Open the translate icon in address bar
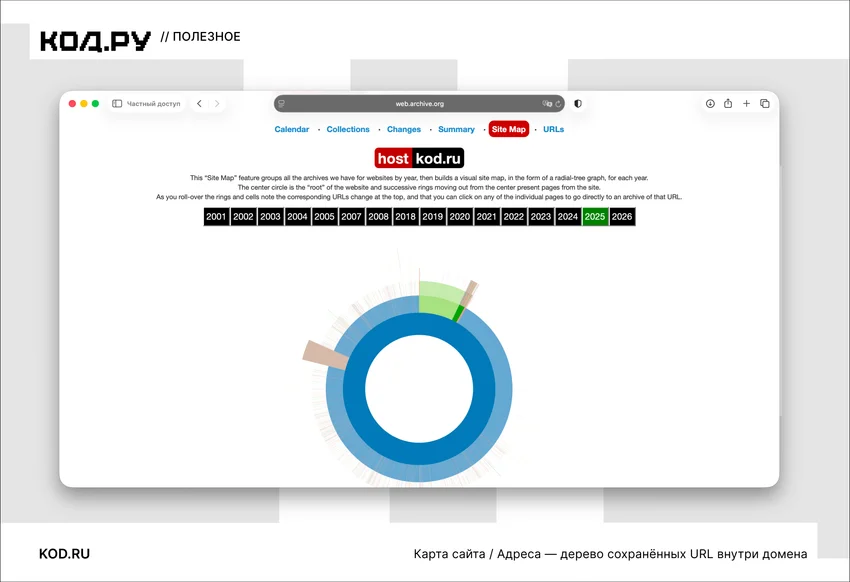 547,104
